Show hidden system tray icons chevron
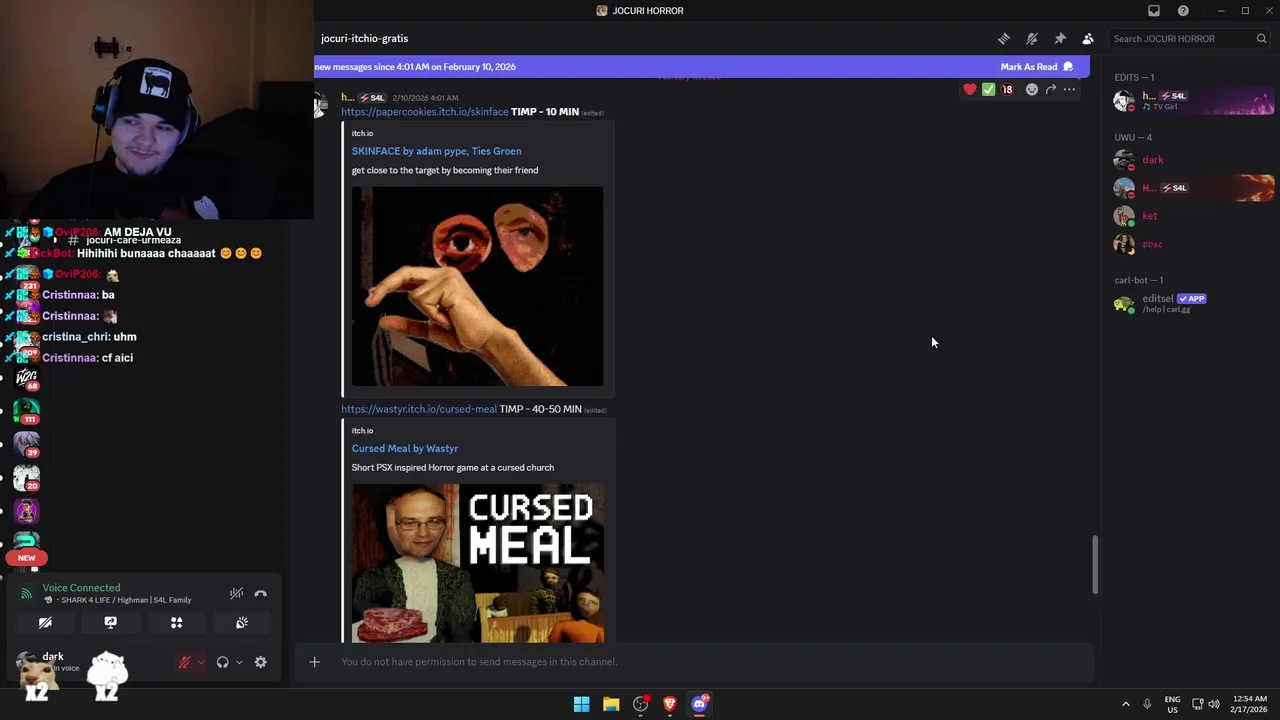This screenshot has height=720, width=1280. (x=1125, y=704)
